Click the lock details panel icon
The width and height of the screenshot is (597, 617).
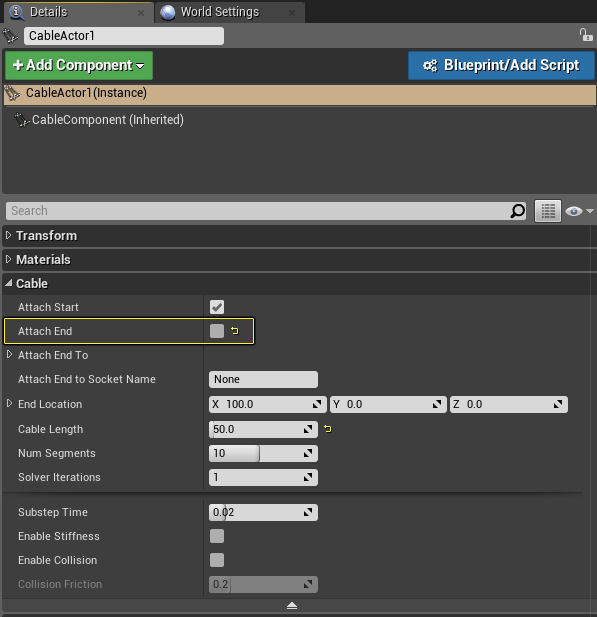pos(586,35)
